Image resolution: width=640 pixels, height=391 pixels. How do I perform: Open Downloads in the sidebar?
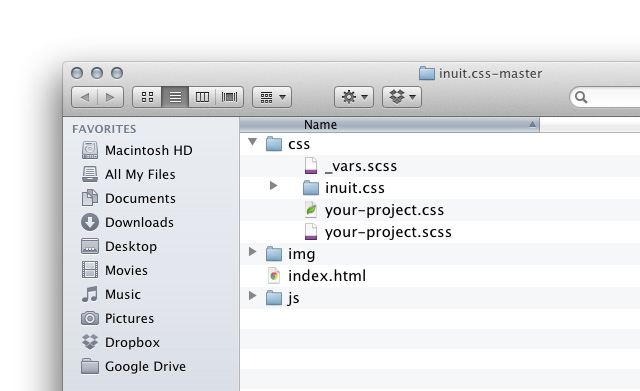(127, 222)
